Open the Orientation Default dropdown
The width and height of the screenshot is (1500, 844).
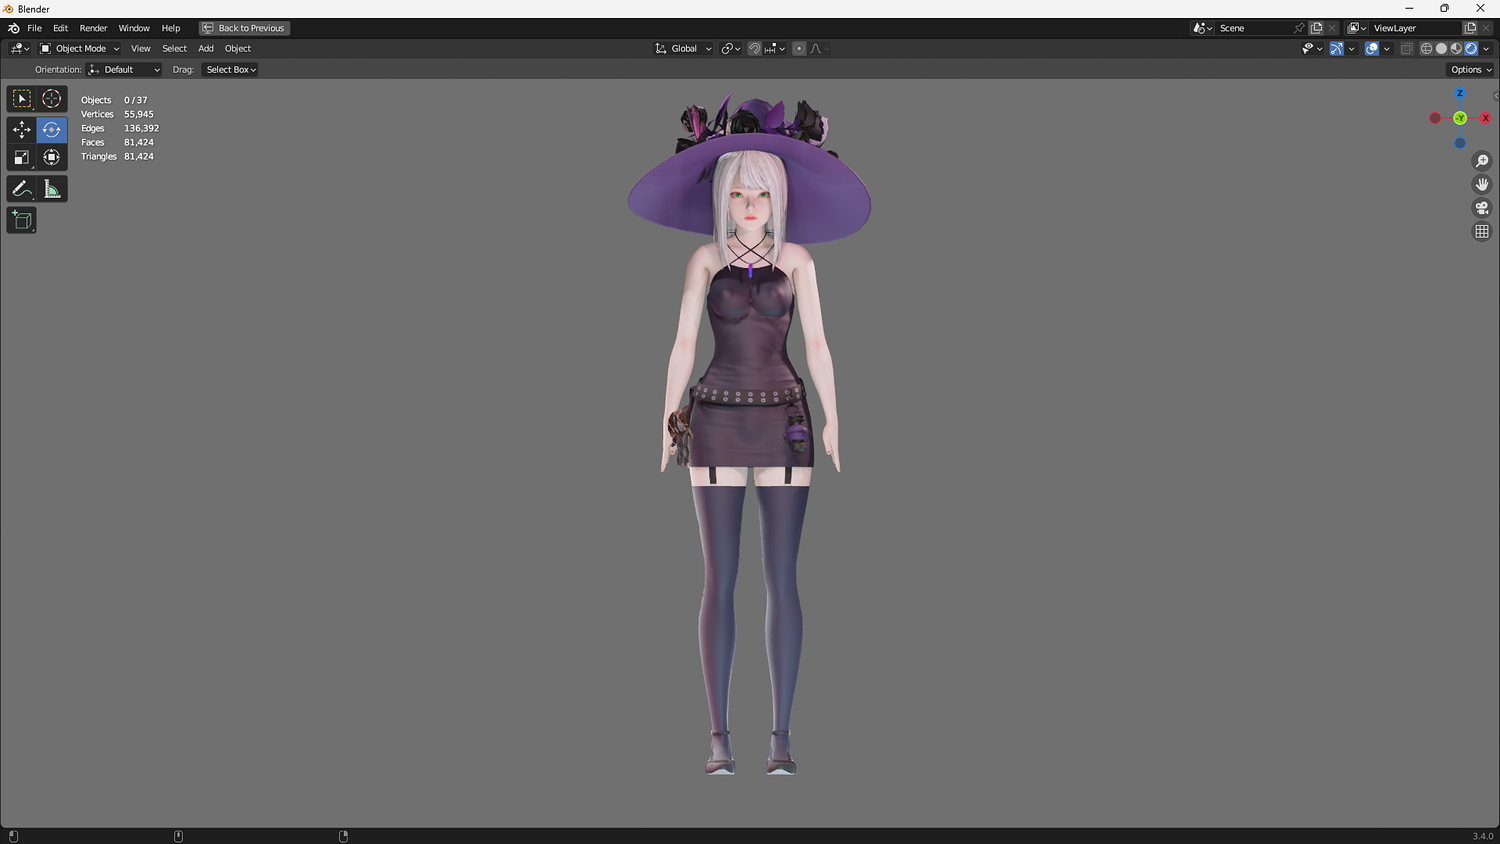(124, 70)
